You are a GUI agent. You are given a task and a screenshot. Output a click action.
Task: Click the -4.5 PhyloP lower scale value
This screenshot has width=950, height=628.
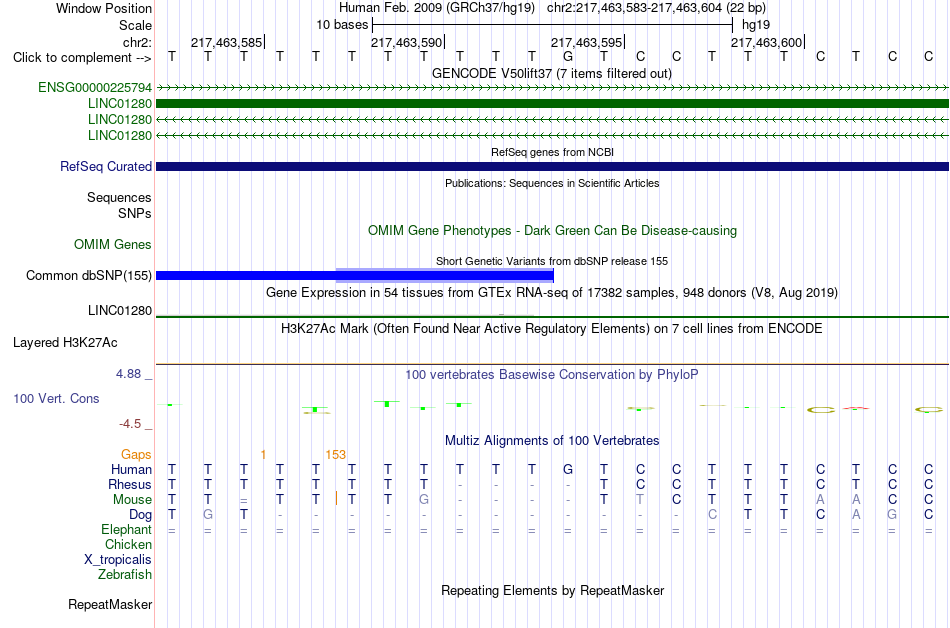(x=130, y=424)
